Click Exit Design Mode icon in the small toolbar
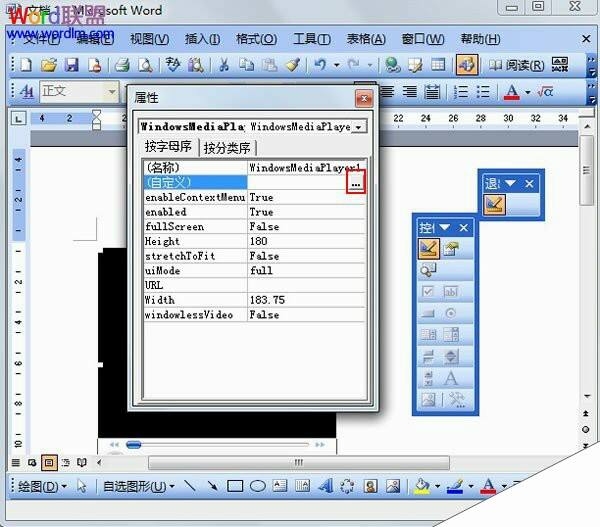The image size is (600, 527). [494, 204]
